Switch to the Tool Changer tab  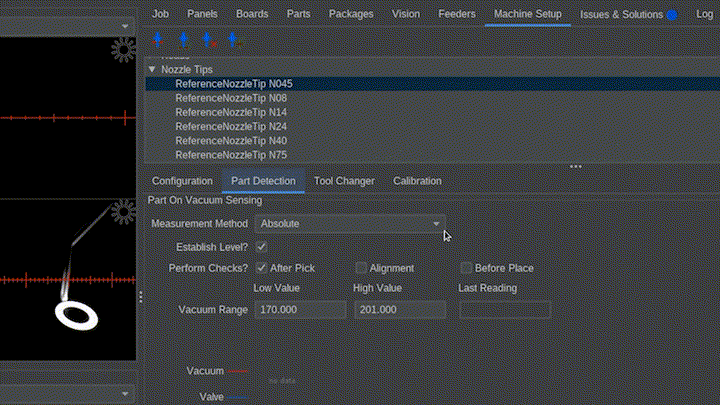click(344, 181)
